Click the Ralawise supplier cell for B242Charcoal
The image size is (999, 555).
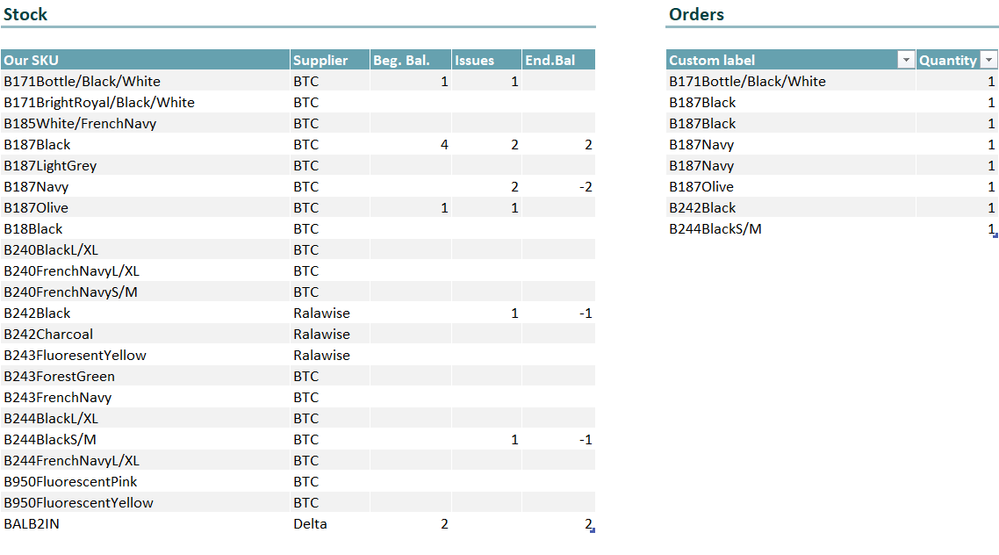[330, 334]
